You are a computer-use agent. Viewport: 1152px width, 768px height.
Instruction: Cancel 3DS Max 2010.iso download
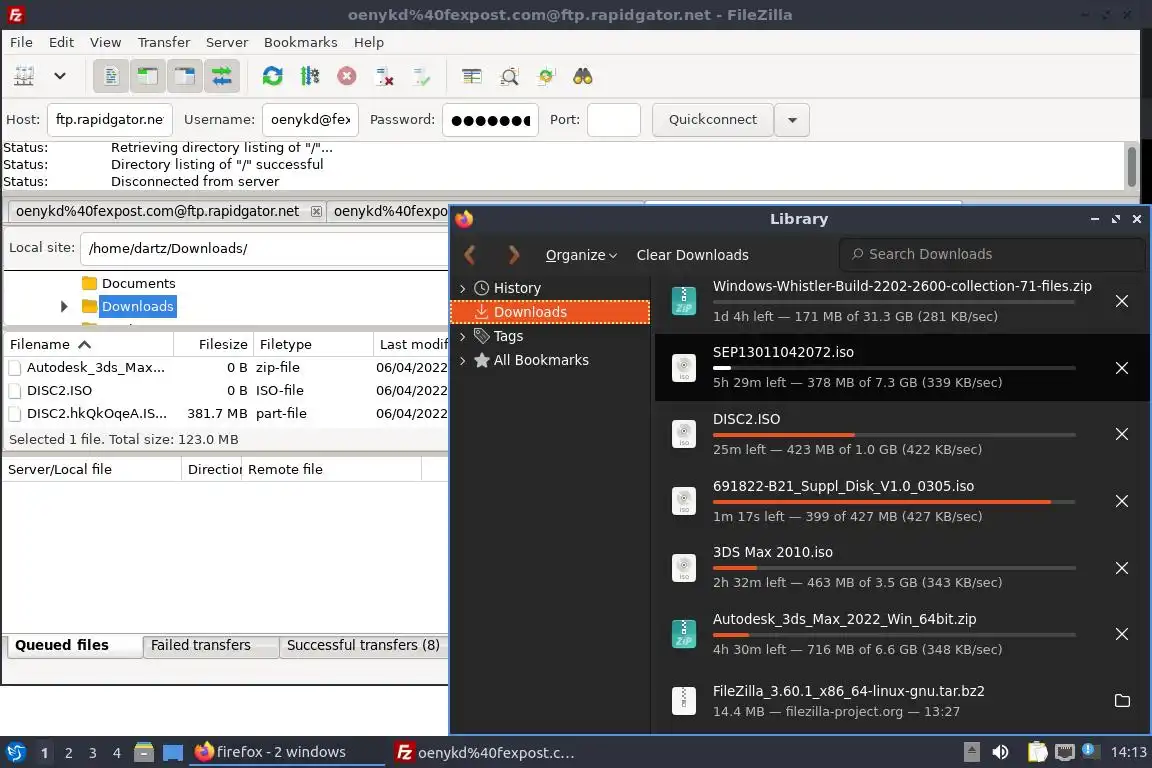pos(1122,568)
